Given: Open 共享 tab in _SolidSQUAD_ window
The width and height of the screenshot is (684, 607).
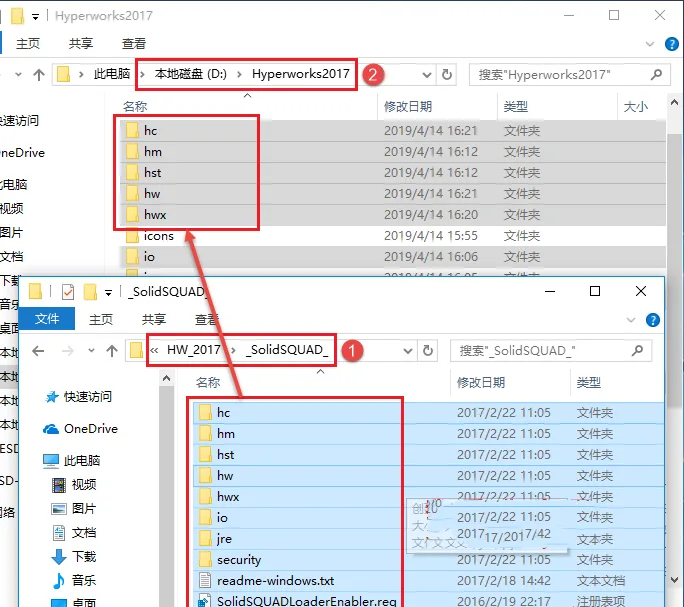Looking at the screenshot, I should [x=154, y=319].
